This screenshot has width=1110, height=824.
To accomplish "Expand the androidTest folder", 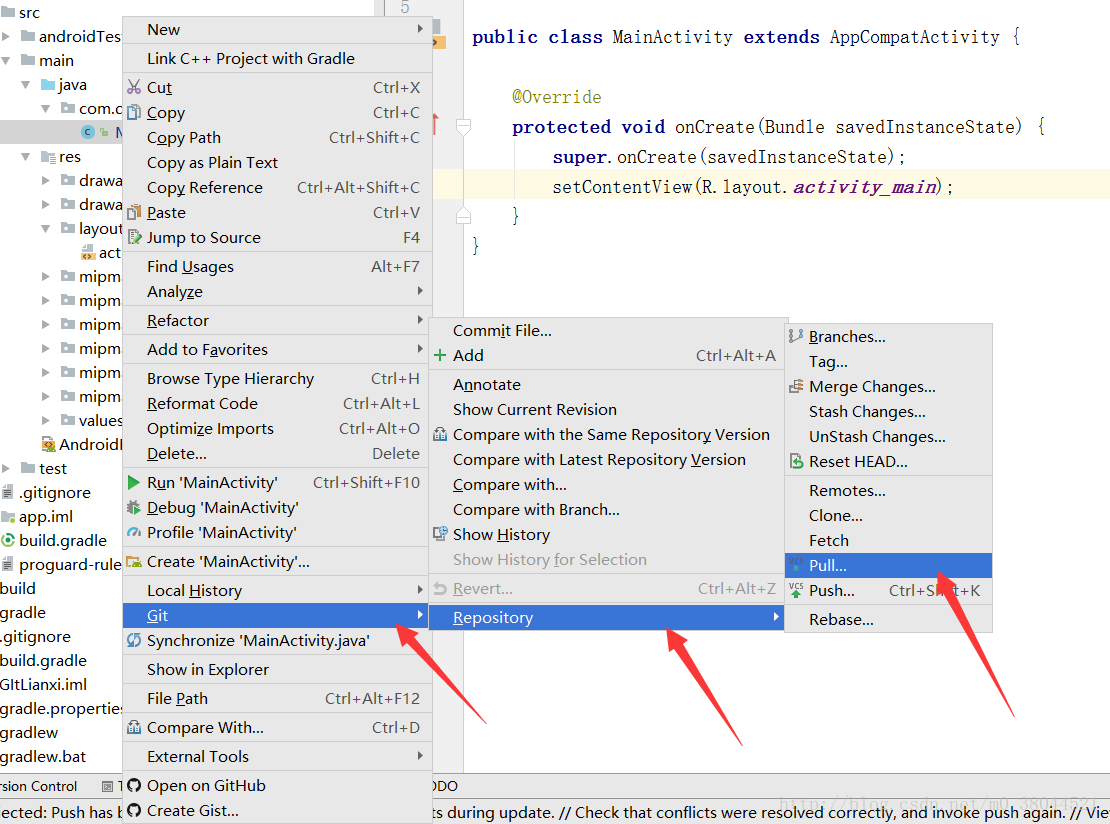I will pos(6,36).
